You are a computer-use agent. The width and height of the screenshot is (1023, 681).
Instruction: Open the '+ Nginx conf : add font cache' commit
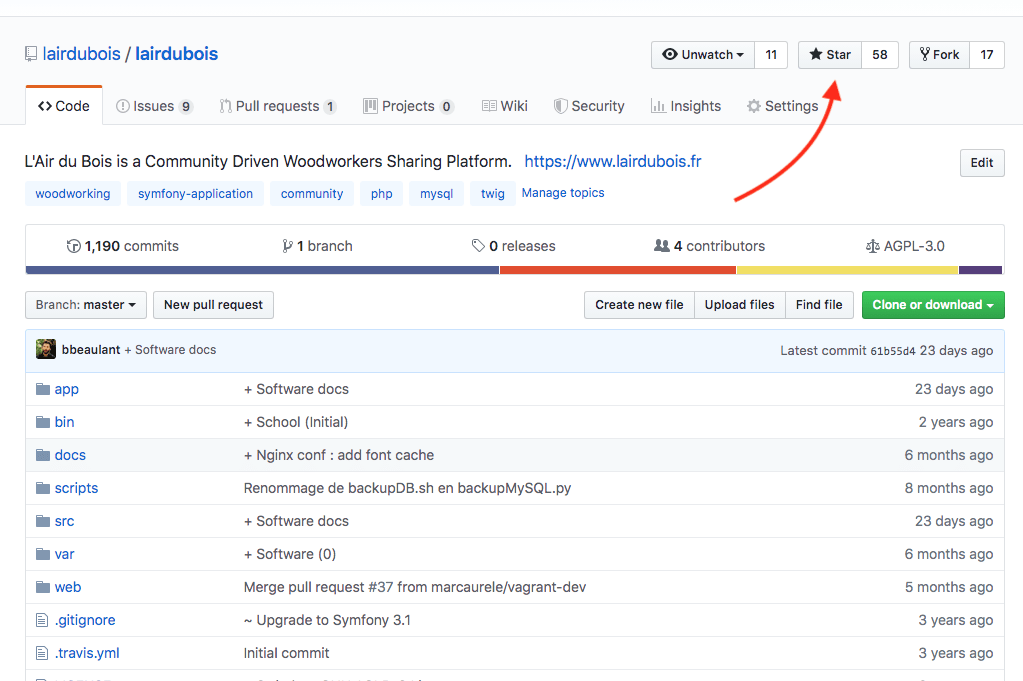pos(339,455)
